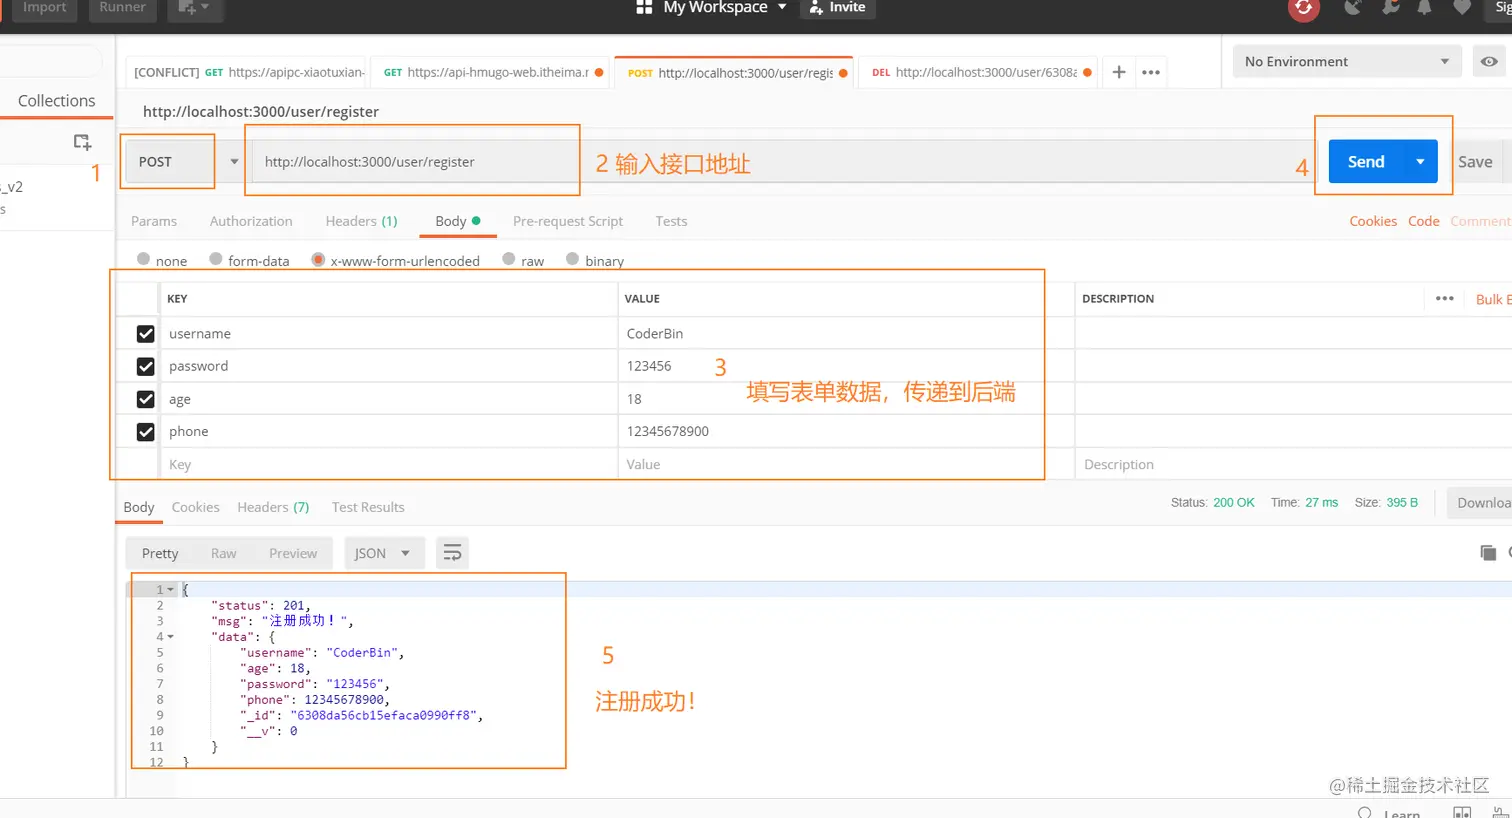Click the CoderBin value cell

point(846,334)
